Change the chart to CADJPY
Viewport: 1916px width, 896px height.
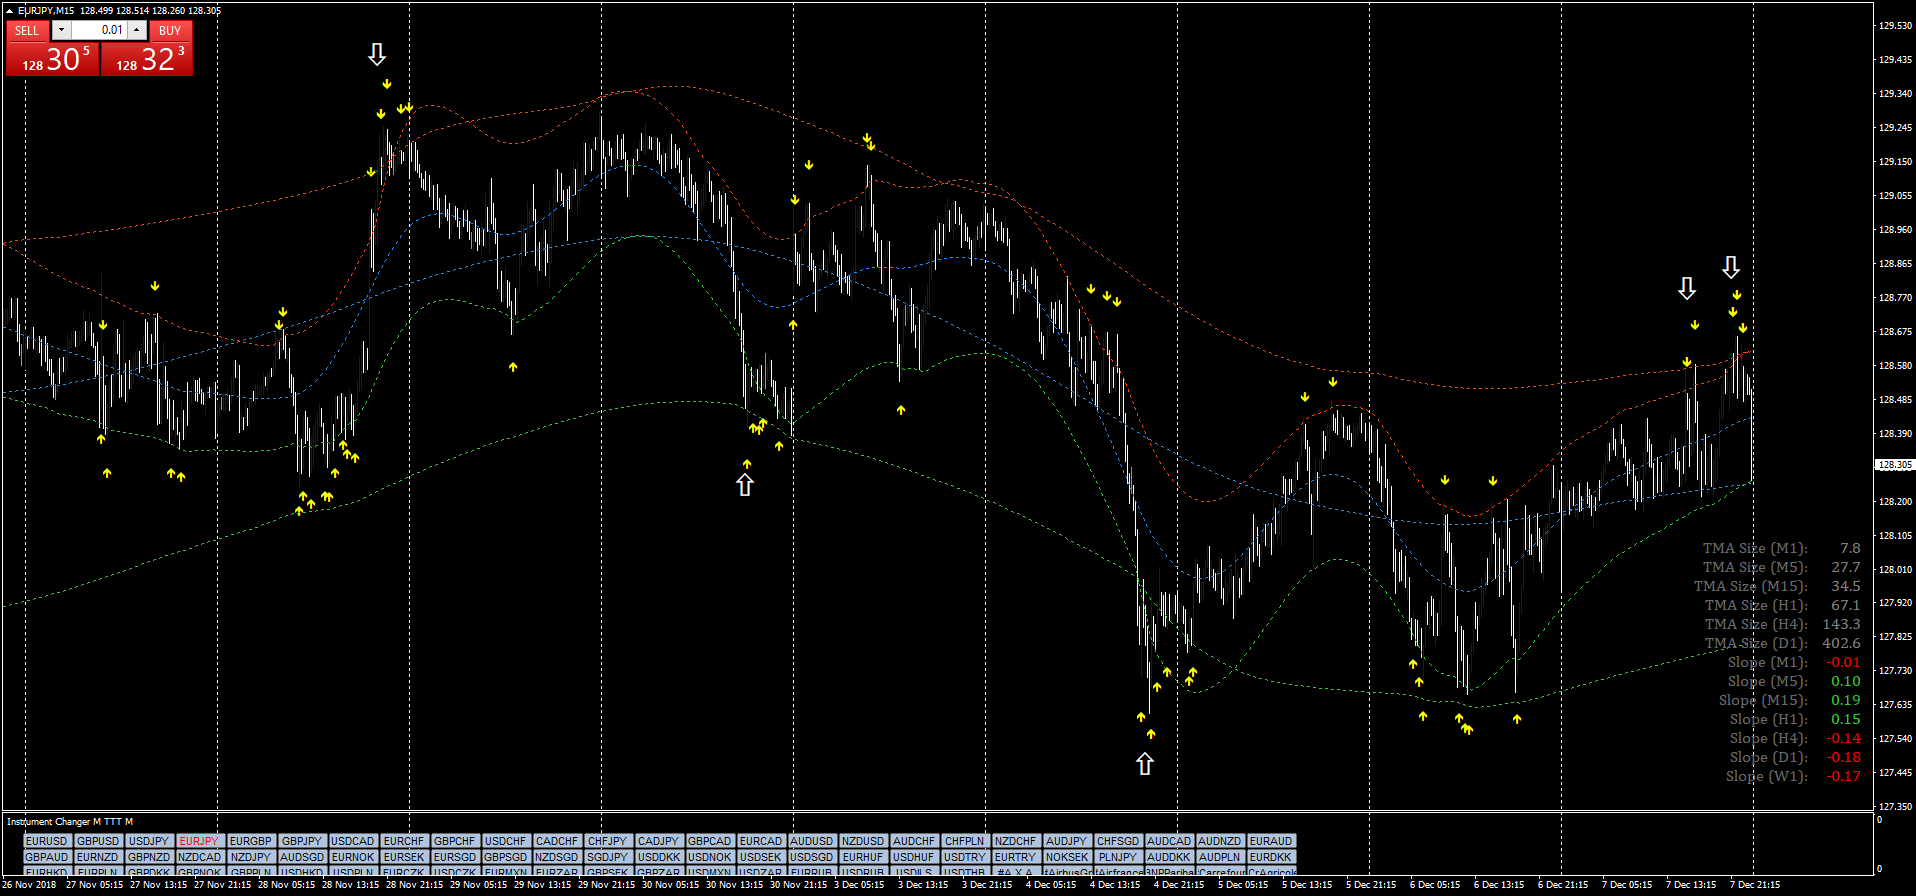[658, 841]
